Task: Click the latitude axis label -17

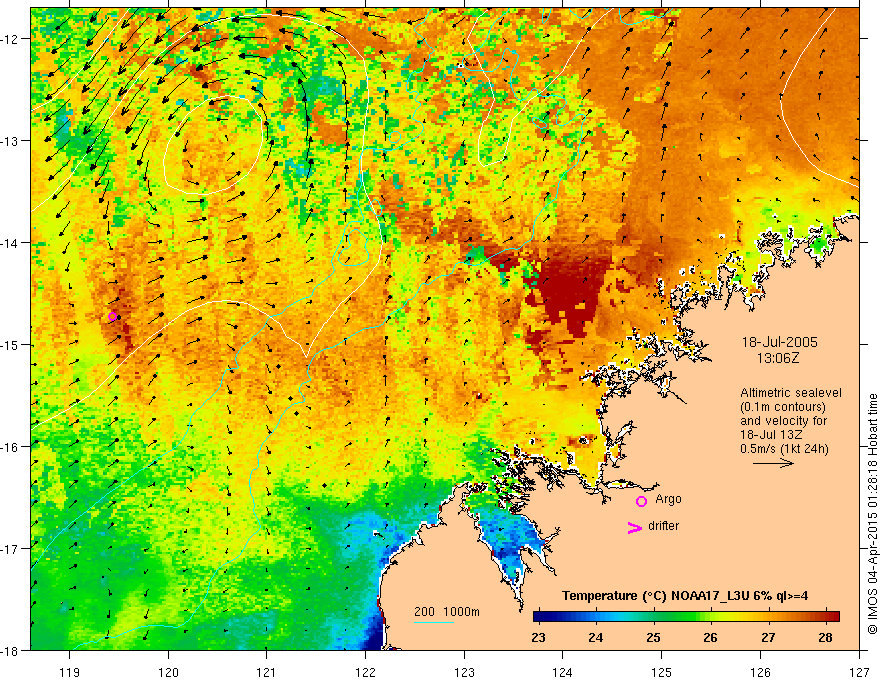Action: (x=10, y=549)
